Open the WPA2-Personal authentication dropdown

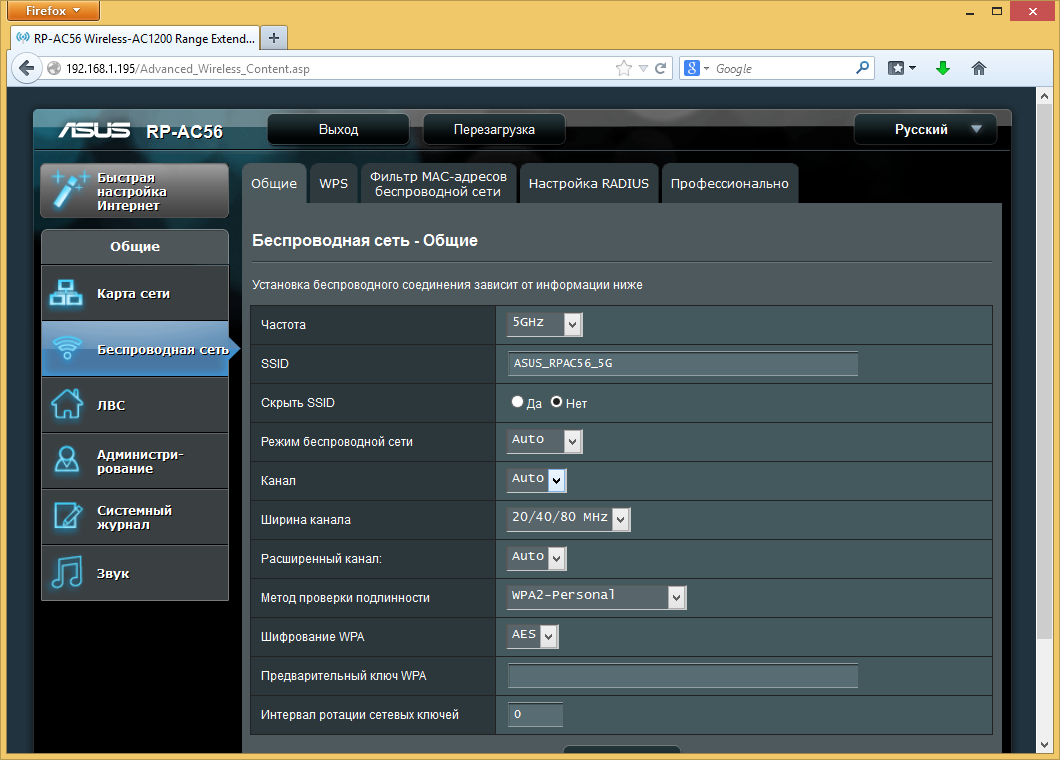tap(596, 597)
